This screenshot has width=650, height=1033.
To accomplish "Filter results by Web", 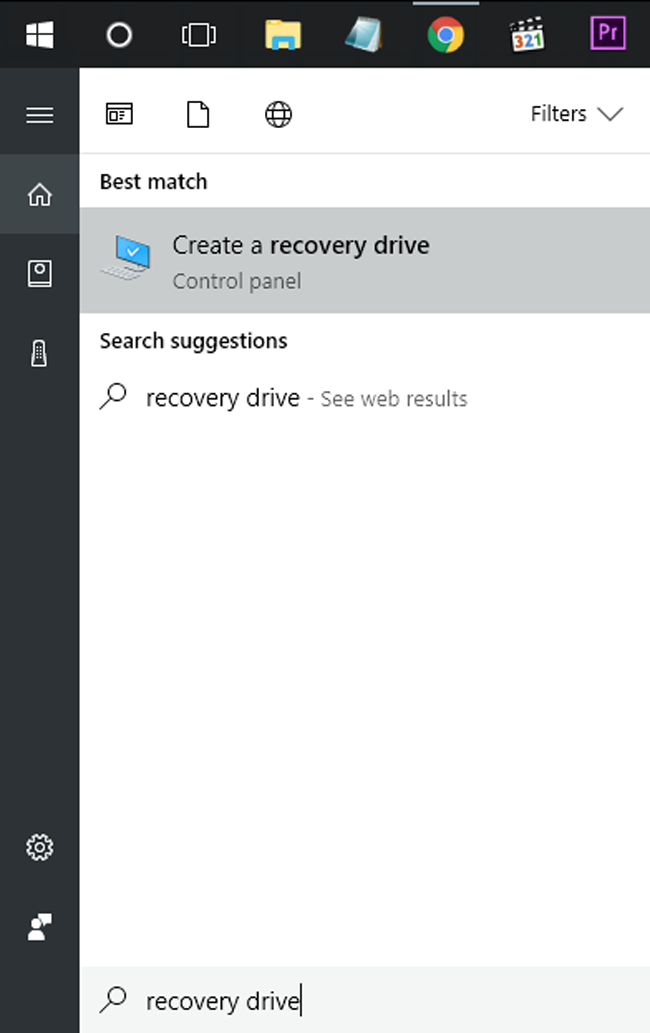I will coord(278,114).
